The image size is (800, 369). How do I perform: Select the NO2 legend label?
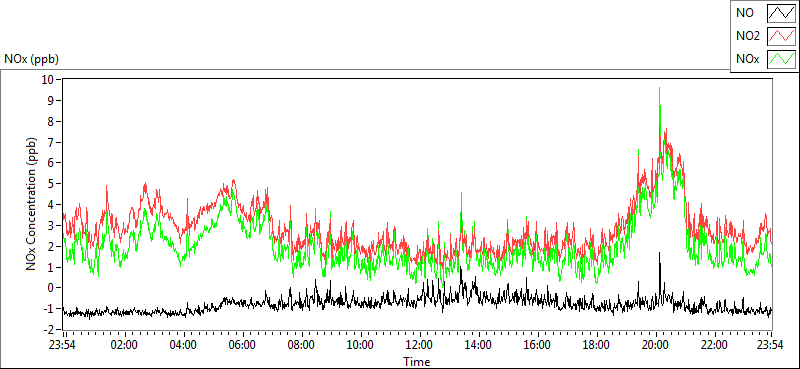747,36
